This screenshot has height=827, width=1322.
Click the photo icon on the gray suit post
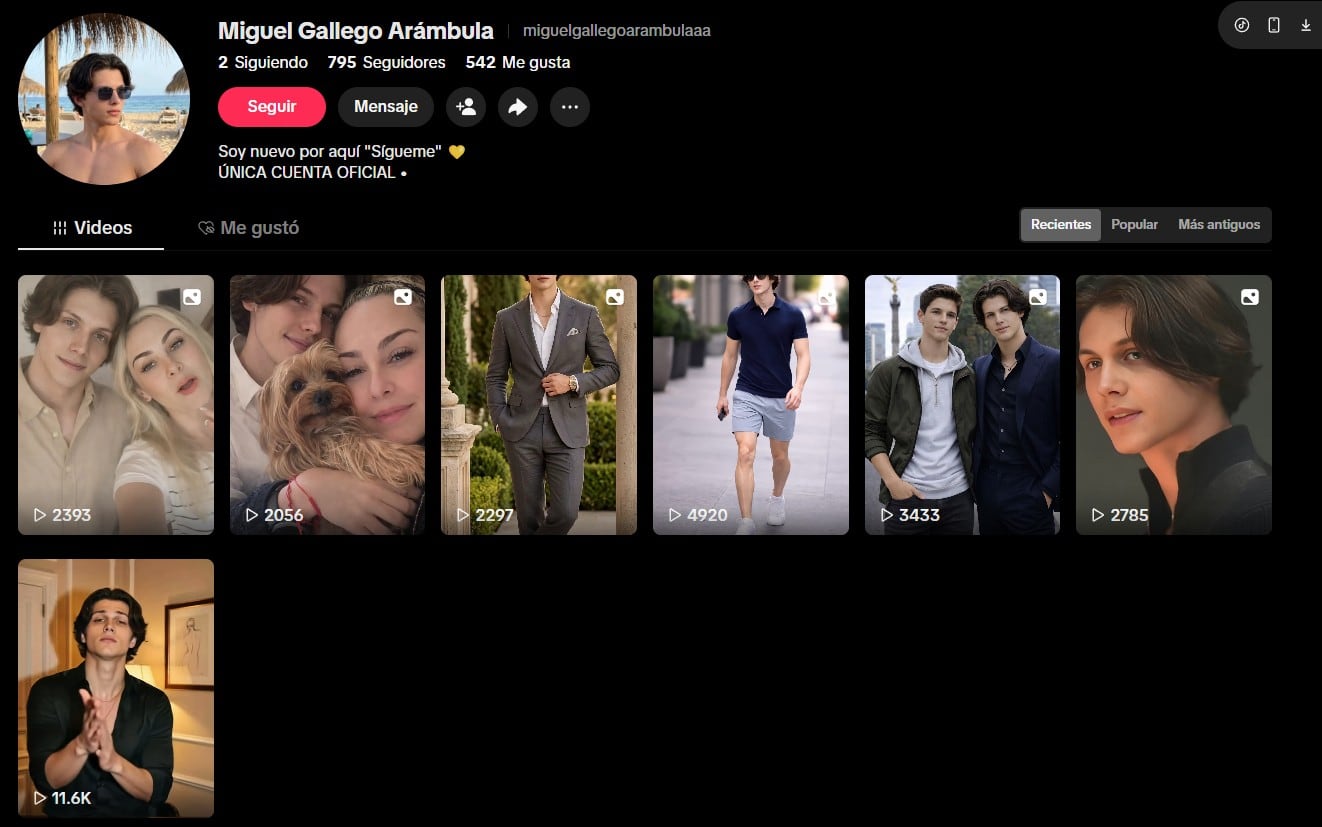(x=615, y=297)
